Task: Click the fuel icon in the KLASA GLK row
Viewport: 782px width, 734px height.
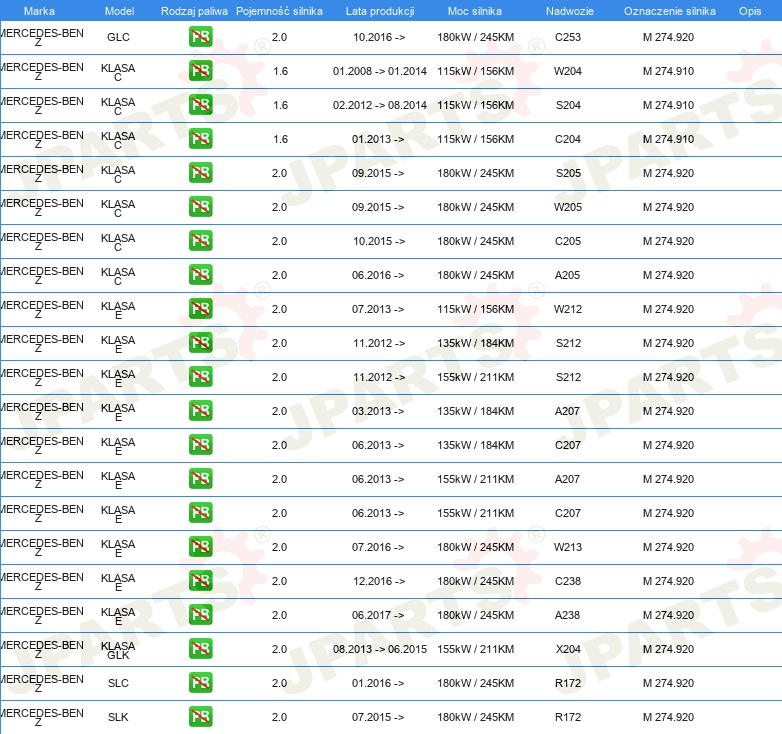Action: tap(200, 650)
